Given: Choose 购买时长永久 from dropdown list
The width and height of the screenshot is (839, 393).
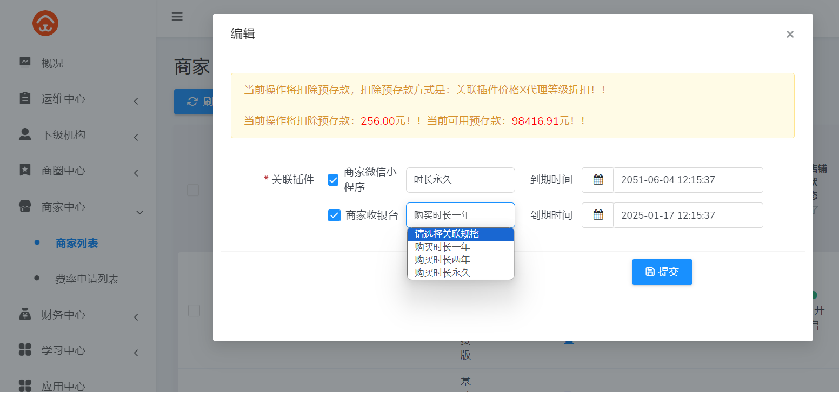Looking at the screenshot, I should pyautogui.click(x=461, y=273).
